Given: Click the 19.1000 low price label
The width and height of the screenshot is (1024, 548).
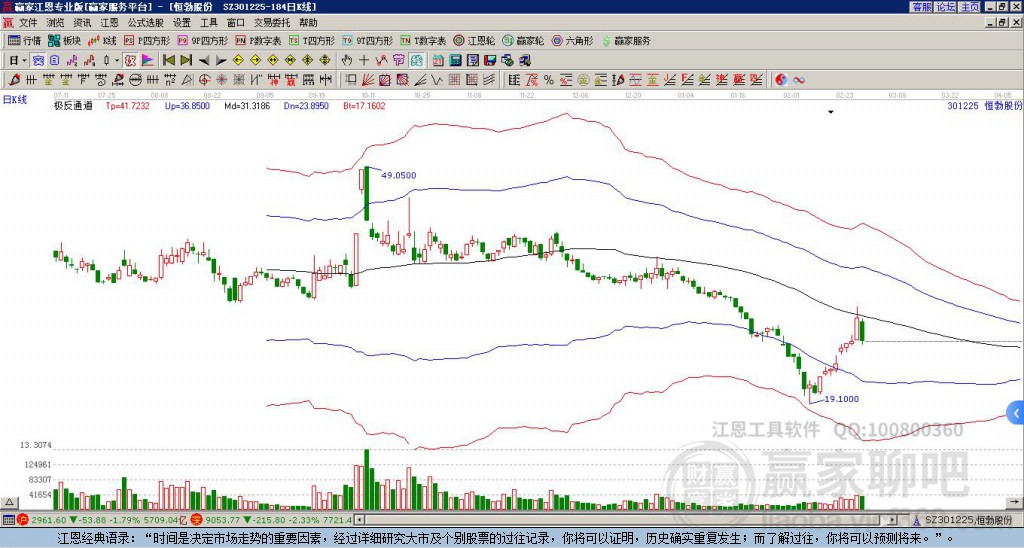Looking at the screenshot, I should (842, 399).
